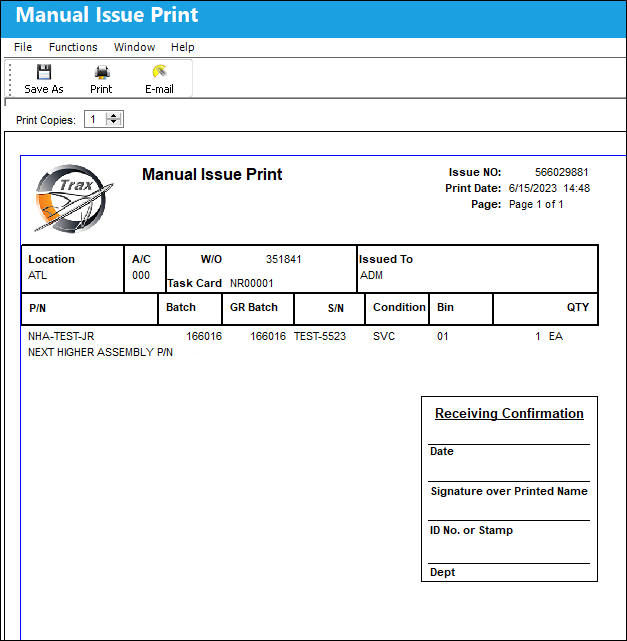The image size is (627, 641).
Task: Click the Print Copies number field
Action: tap(96, 119)
